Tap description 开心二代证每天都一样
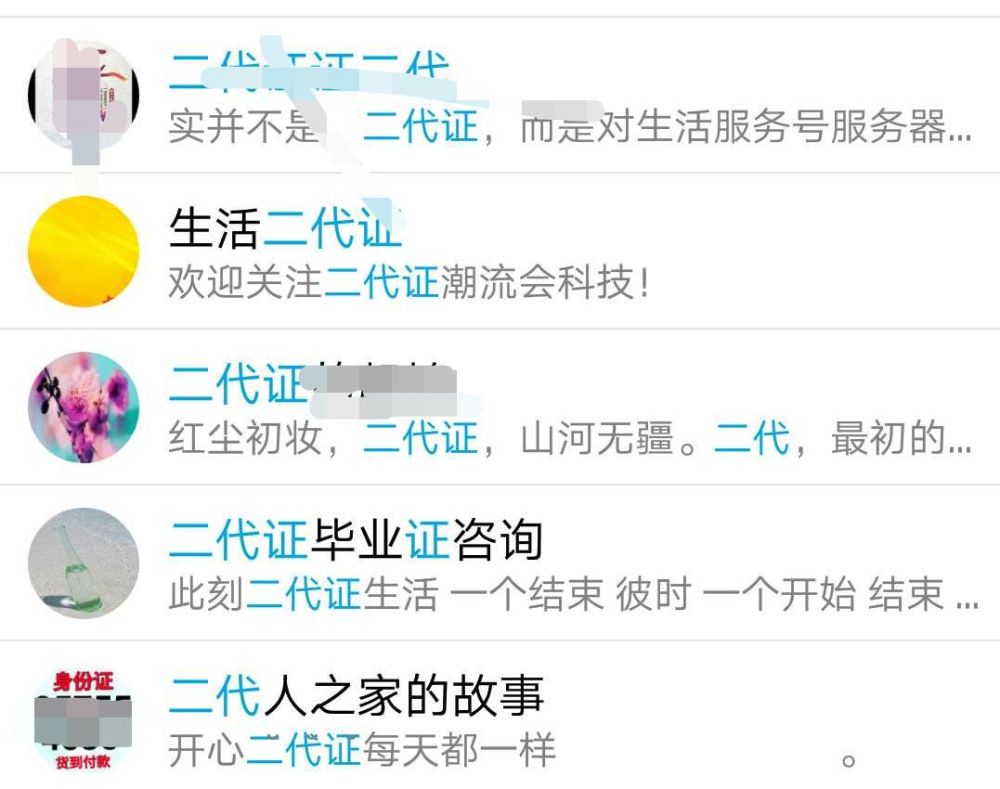Viewport: 1000px width, 789px height. tap(362, 749)
